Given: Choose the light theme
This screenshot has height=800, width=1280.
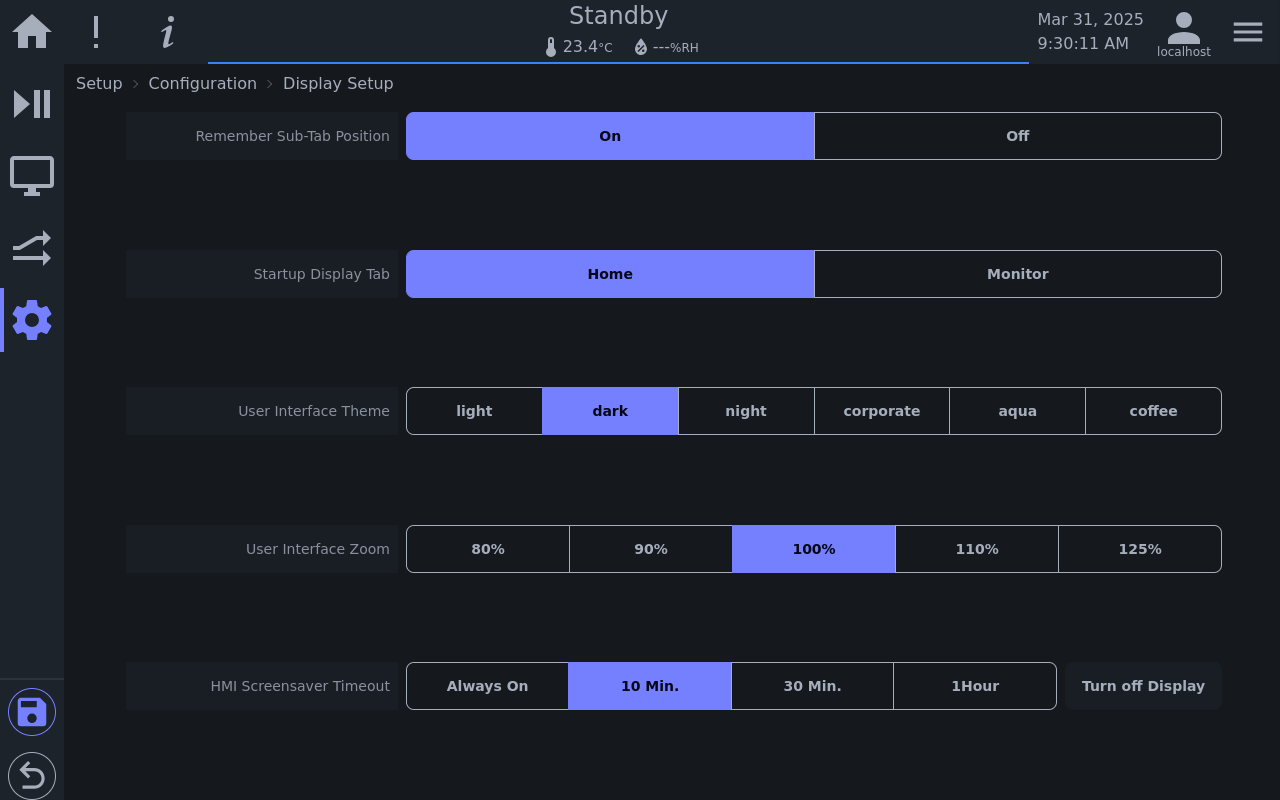Looking at the screenshot, I should coord(474,411).
